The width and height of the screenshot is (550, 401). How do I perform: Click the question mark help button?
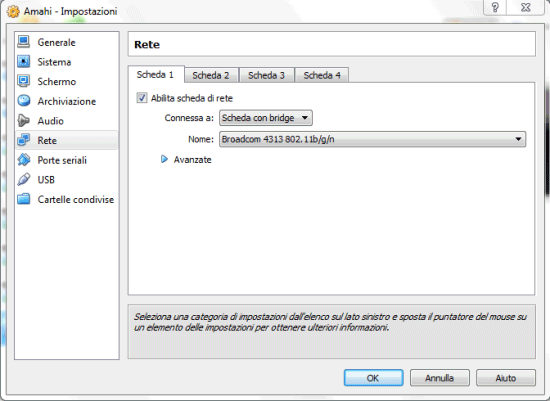[x=495, y=7]
